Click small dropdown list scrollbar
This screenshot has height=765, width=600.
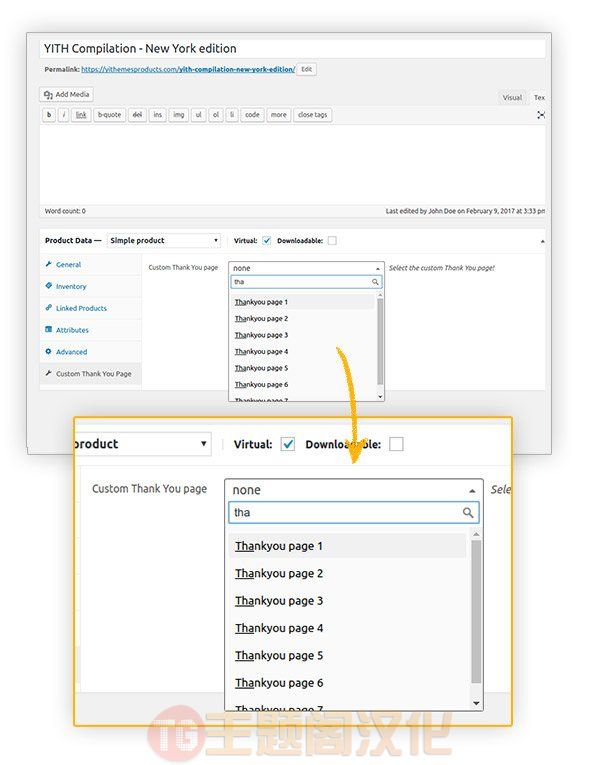[380, 342]
